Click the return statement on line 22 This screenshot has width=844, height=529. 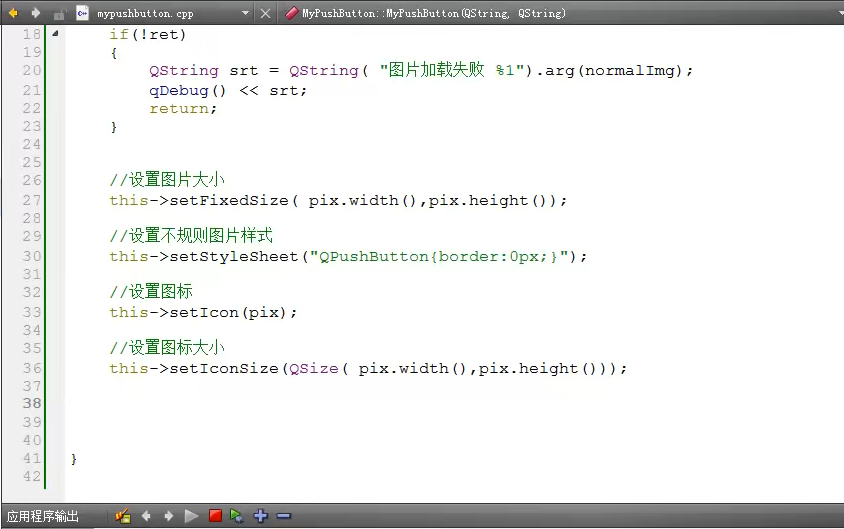183,109
